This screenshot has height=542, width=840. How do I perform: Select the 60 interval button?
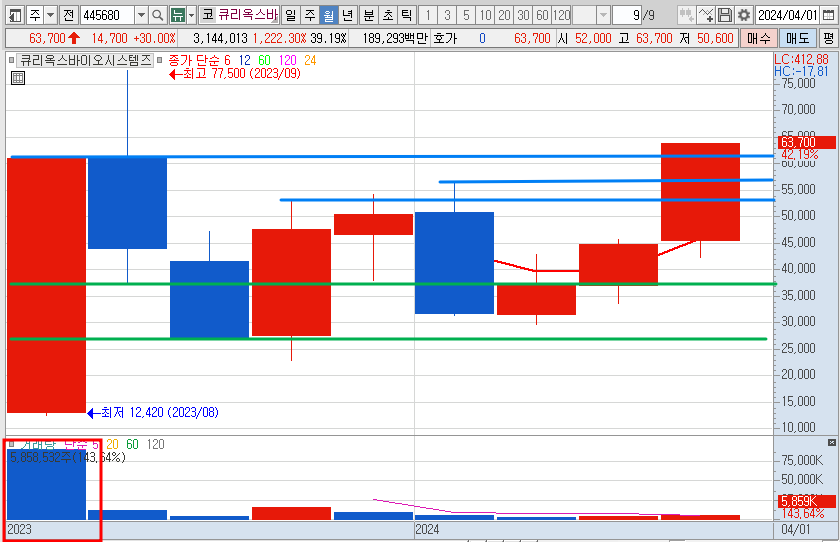[x=542, y=15]
